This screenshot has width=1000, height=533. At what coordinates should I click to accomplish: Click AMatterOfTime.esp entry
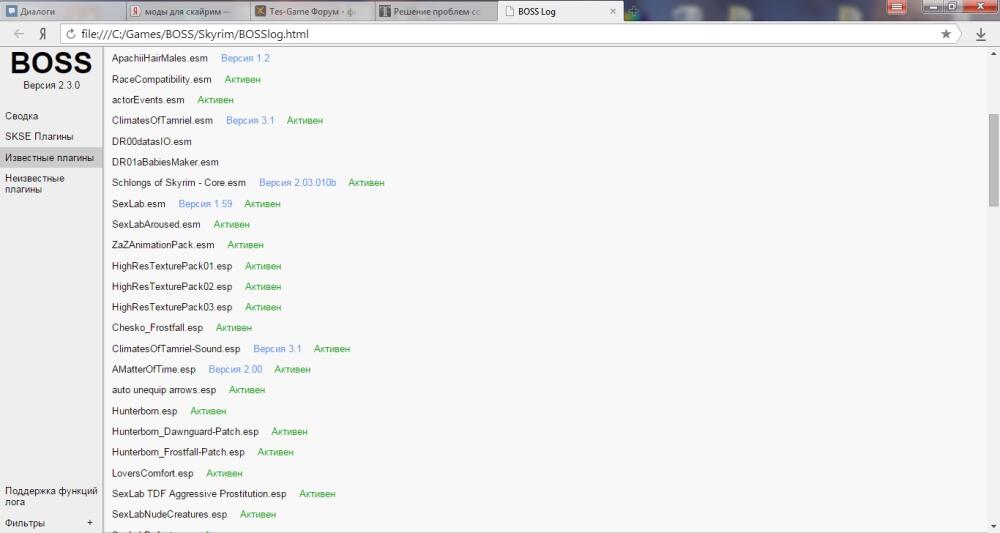click(153, 369)
